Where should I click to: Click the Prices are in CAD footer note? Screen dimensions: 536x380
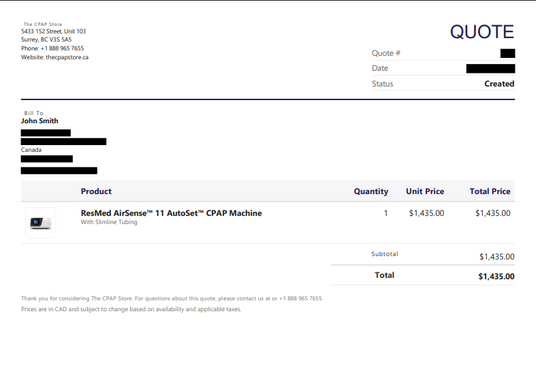tap(131, 309)
